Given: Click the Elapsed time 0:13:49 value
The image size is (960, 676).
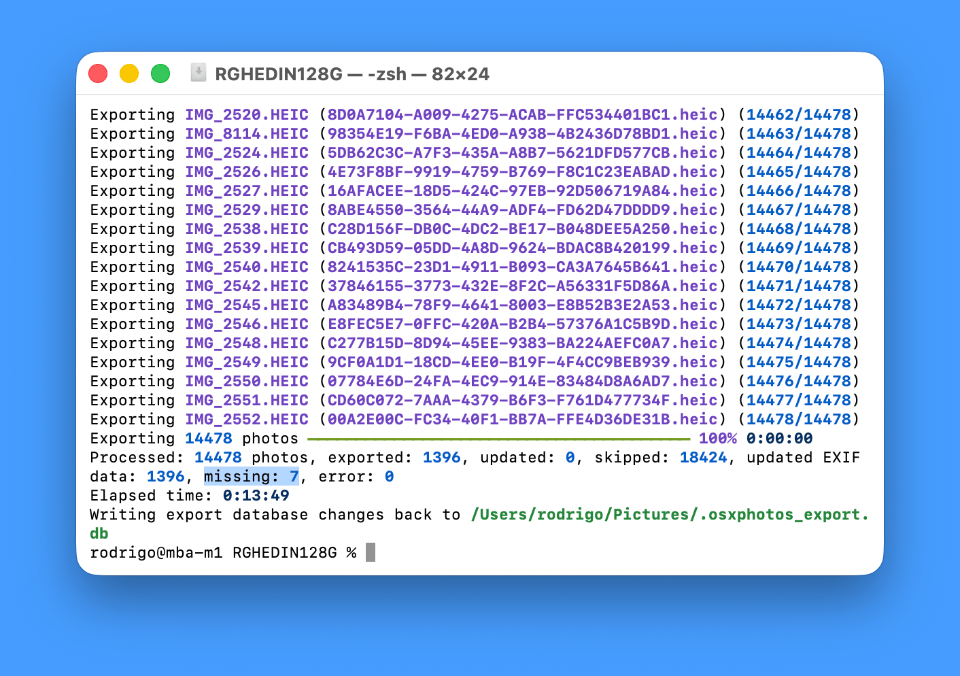Looking at the screenshot, I should 256,495.
